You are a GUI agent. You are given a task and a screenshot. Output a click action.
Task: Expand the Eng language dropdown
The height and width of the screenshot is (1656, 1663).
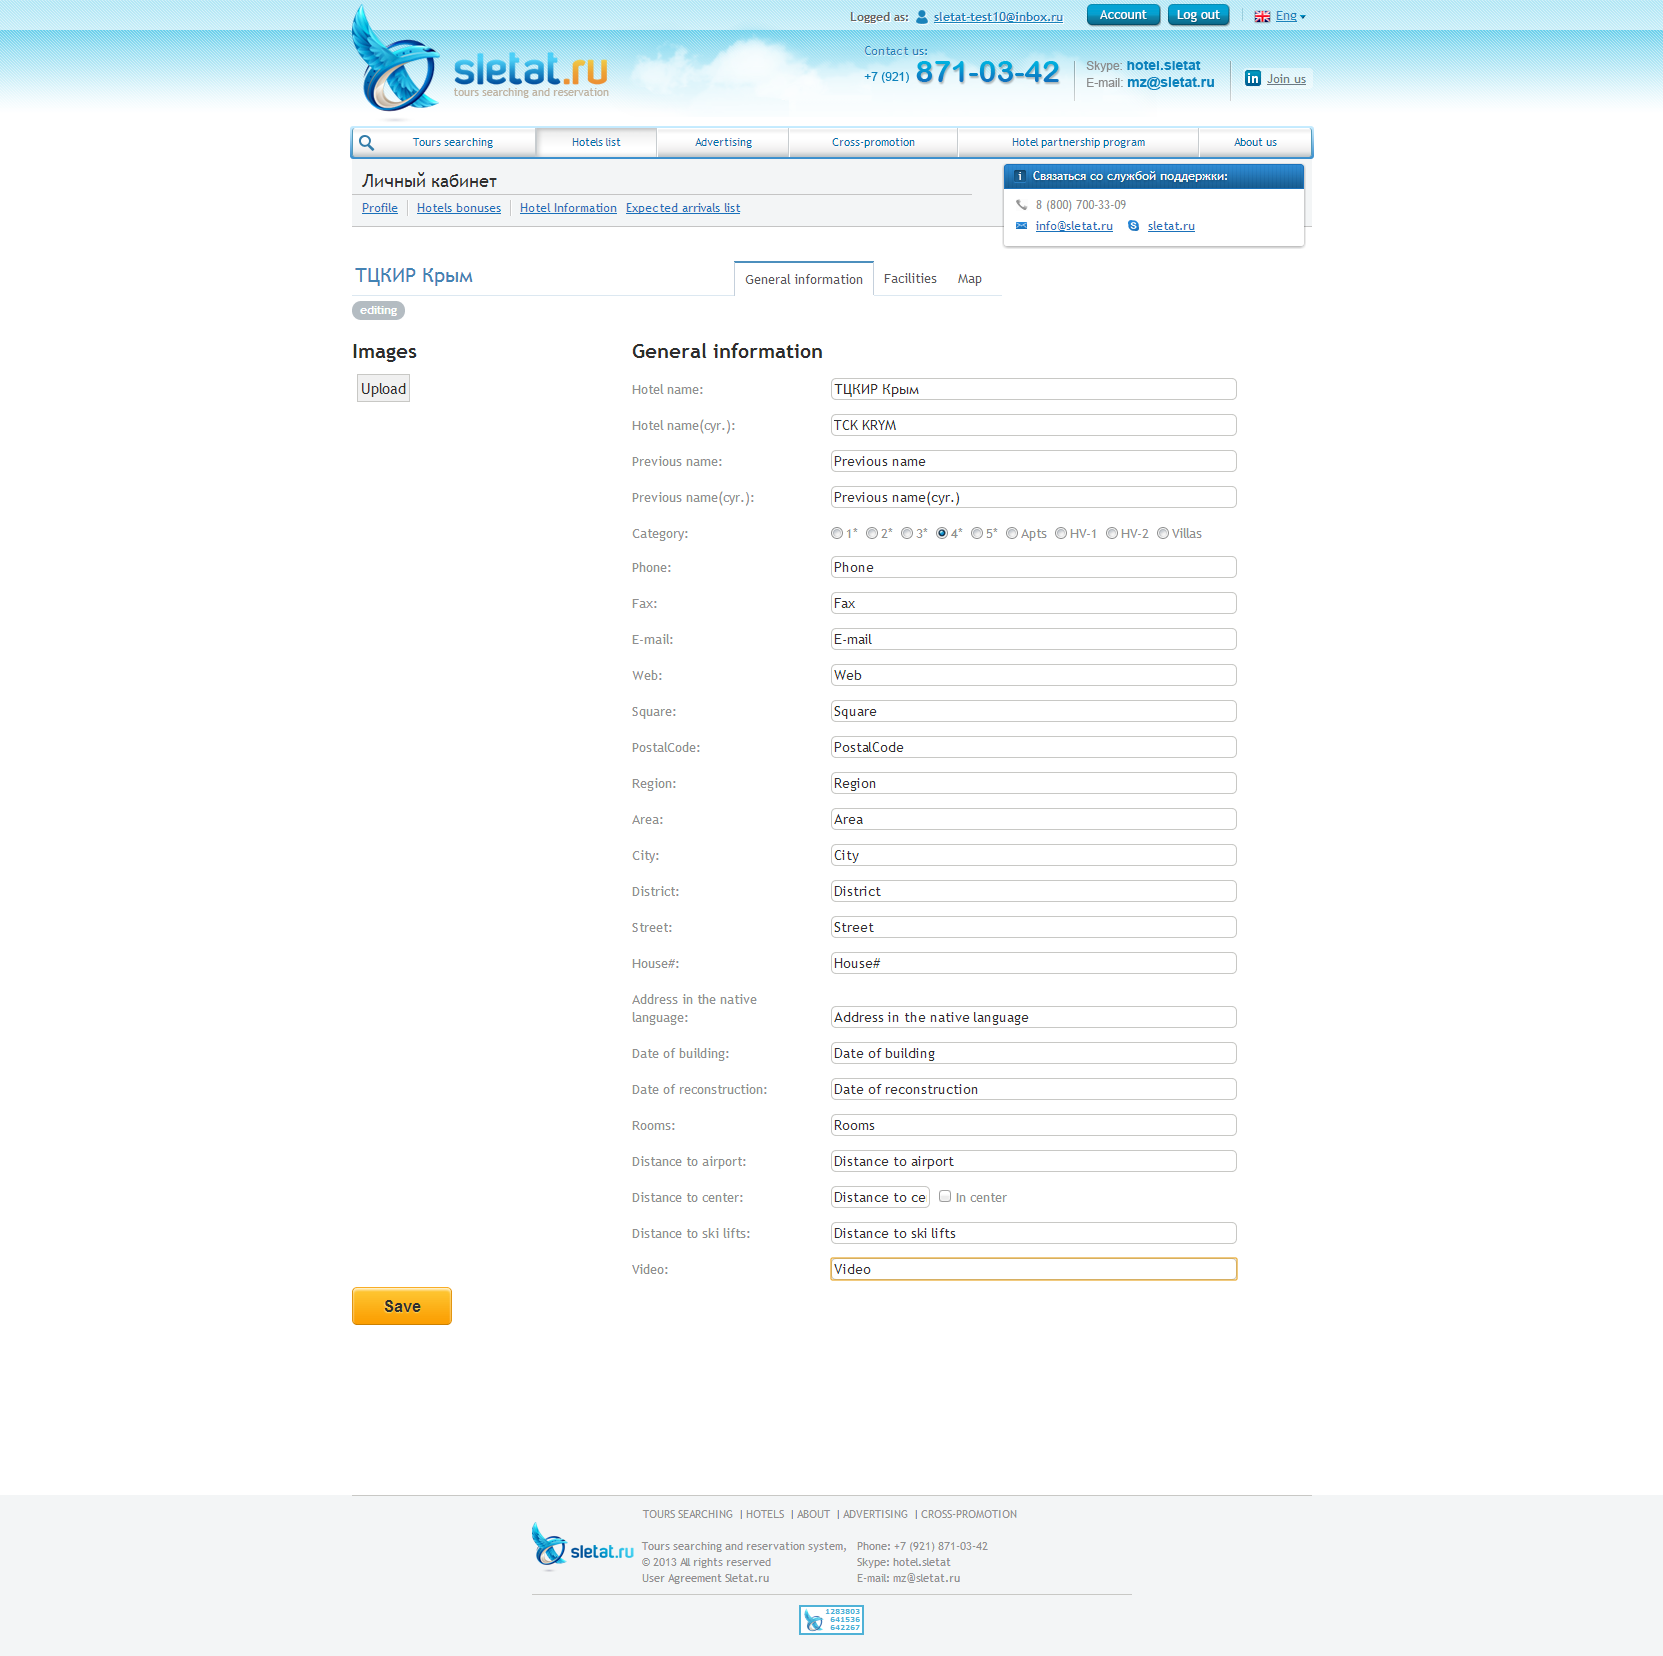click(1291, 17)
